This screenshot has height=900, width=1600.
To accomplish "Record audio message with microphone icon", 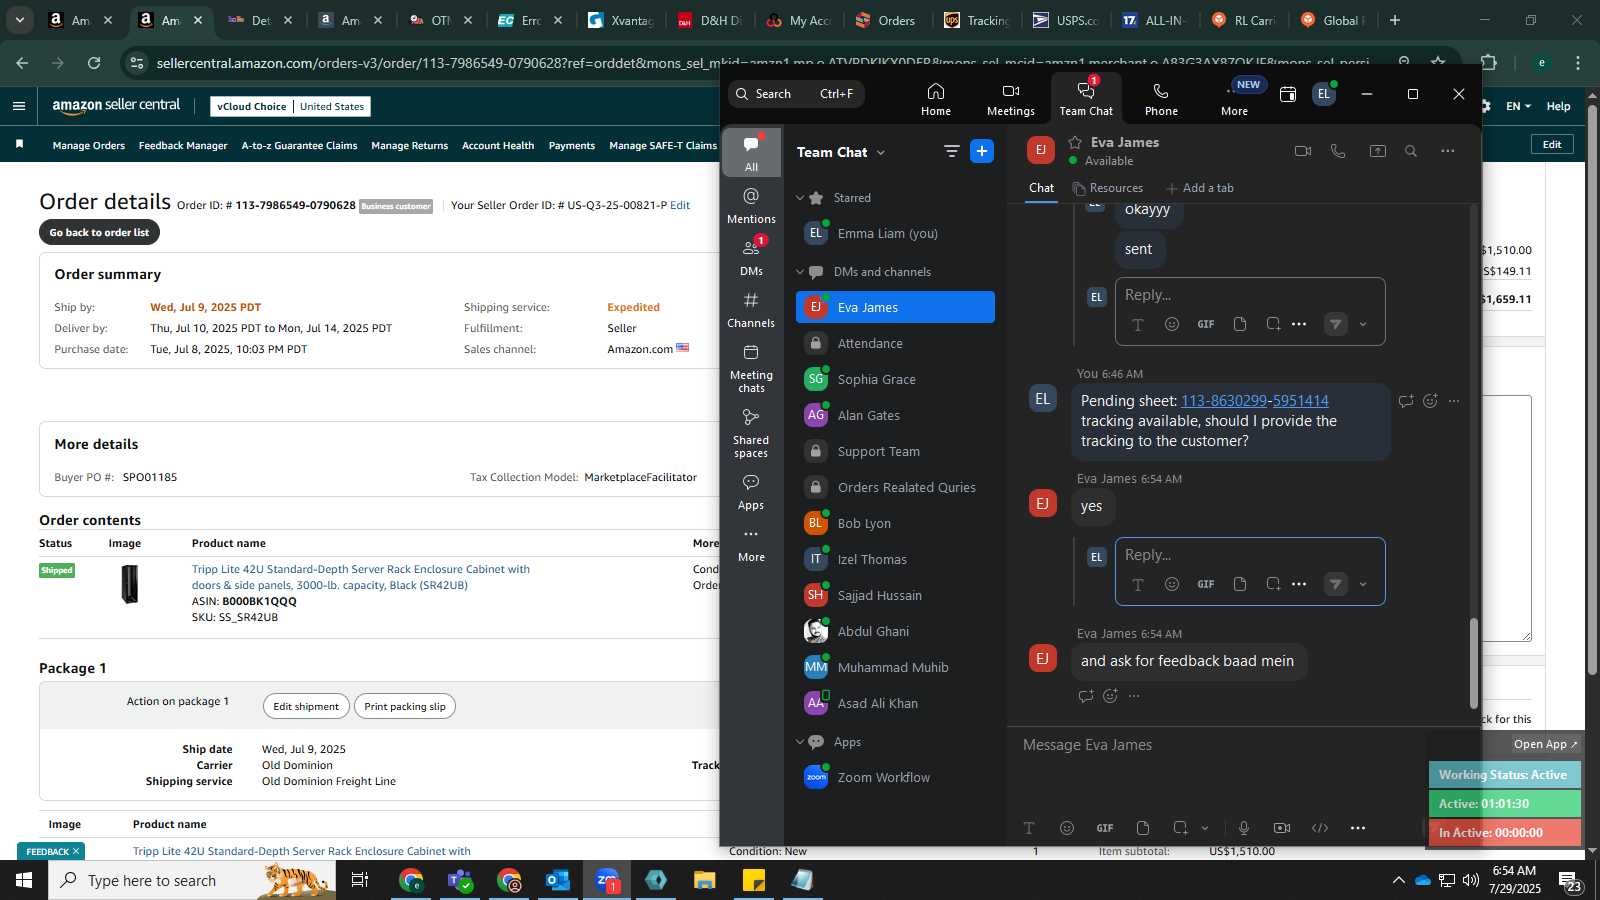I will 1244,828.
